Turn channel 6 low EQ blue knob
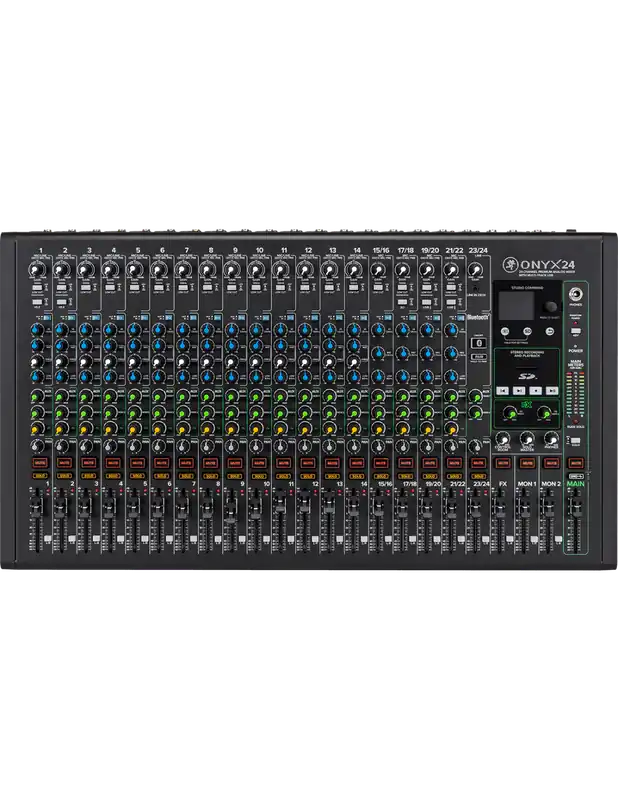The image size is (618, 800). 158,377
